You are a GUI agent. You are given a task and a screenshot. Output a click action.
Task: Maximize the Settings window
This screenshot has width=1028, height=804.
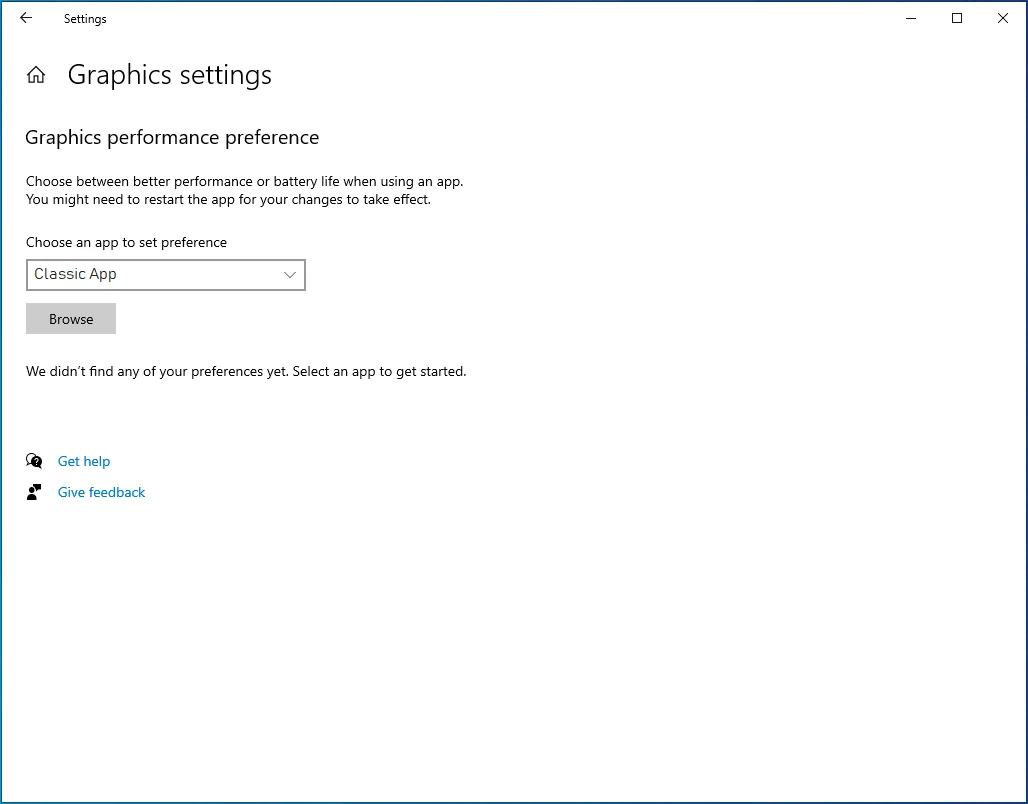957,18
